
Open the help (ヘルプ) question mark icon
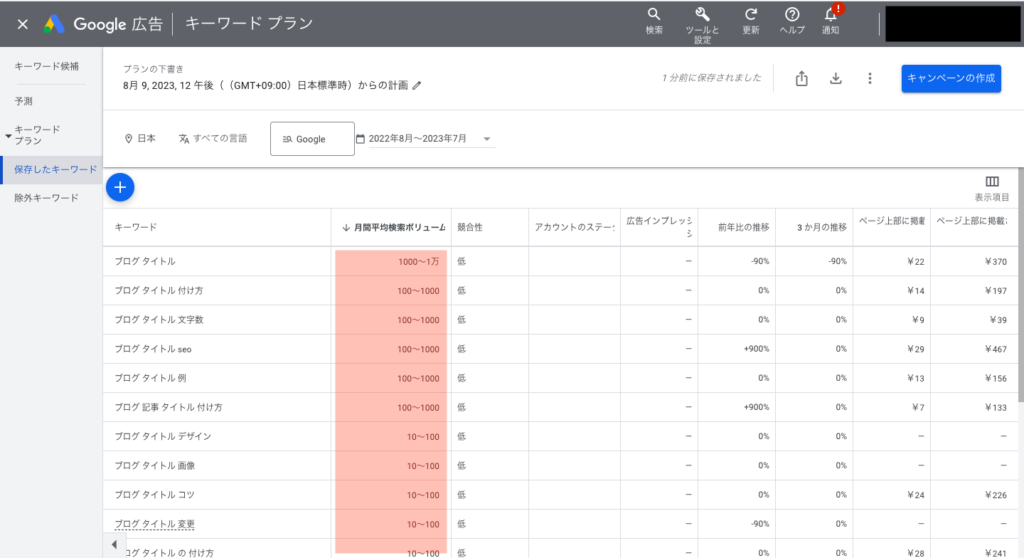pyautogui.click(x=792, y=15)
